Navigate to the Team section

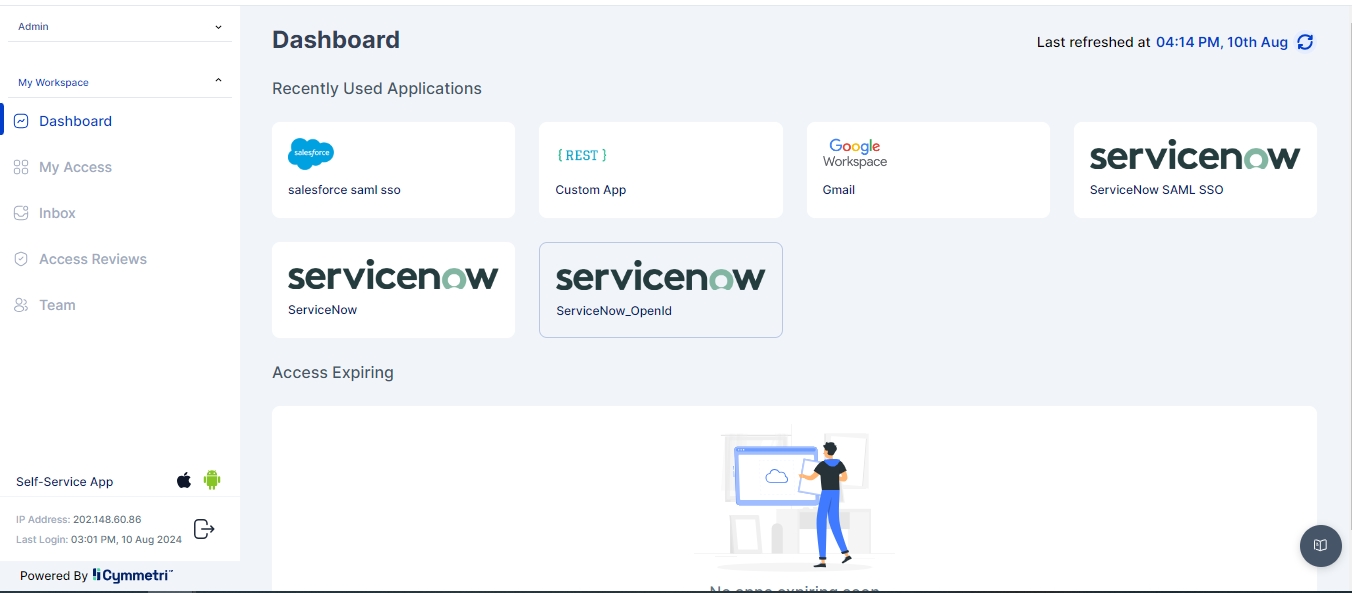pos(57,305)
